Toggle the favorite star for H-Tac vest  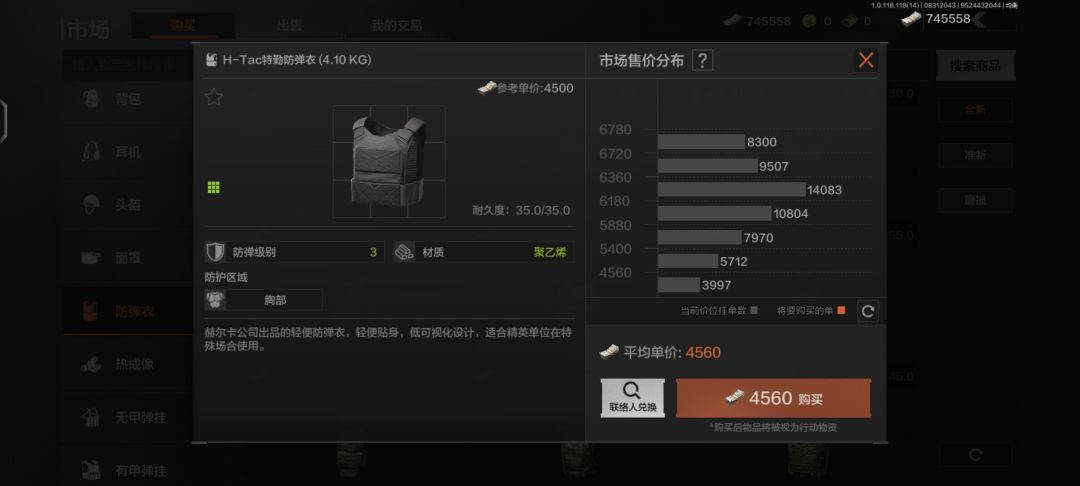214,97
